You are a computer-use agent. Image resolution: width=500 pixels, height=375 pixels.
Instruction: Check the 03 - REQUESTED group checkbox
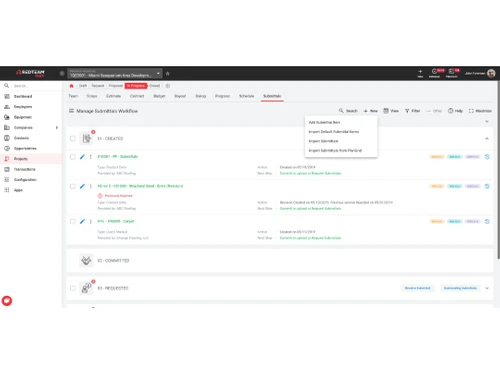point(73,288)
